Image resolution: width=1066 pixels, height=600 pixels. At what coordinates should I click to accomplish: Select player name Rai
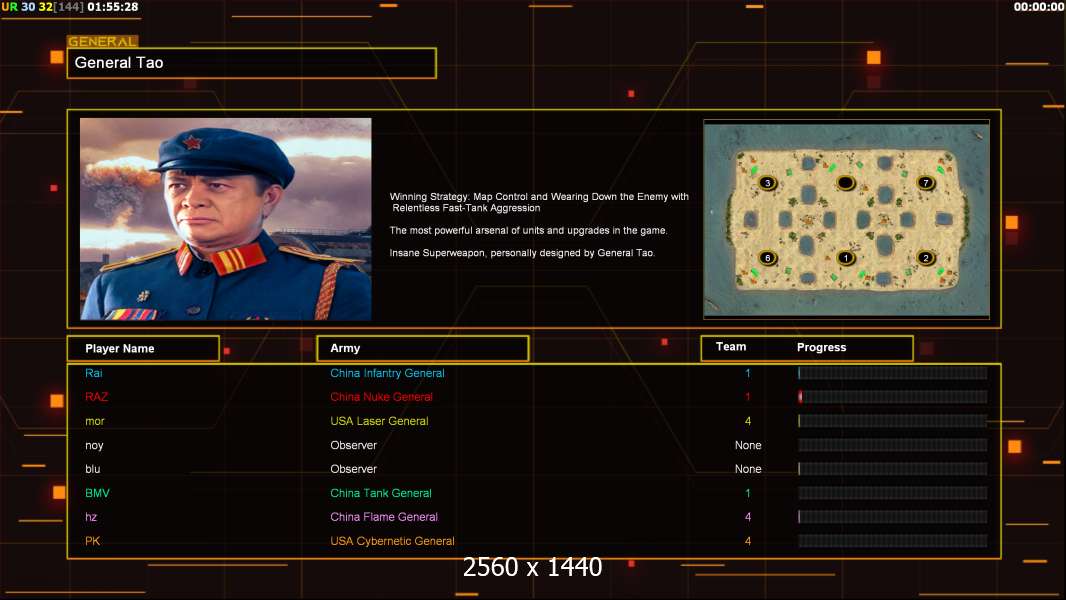pos(94,373)
